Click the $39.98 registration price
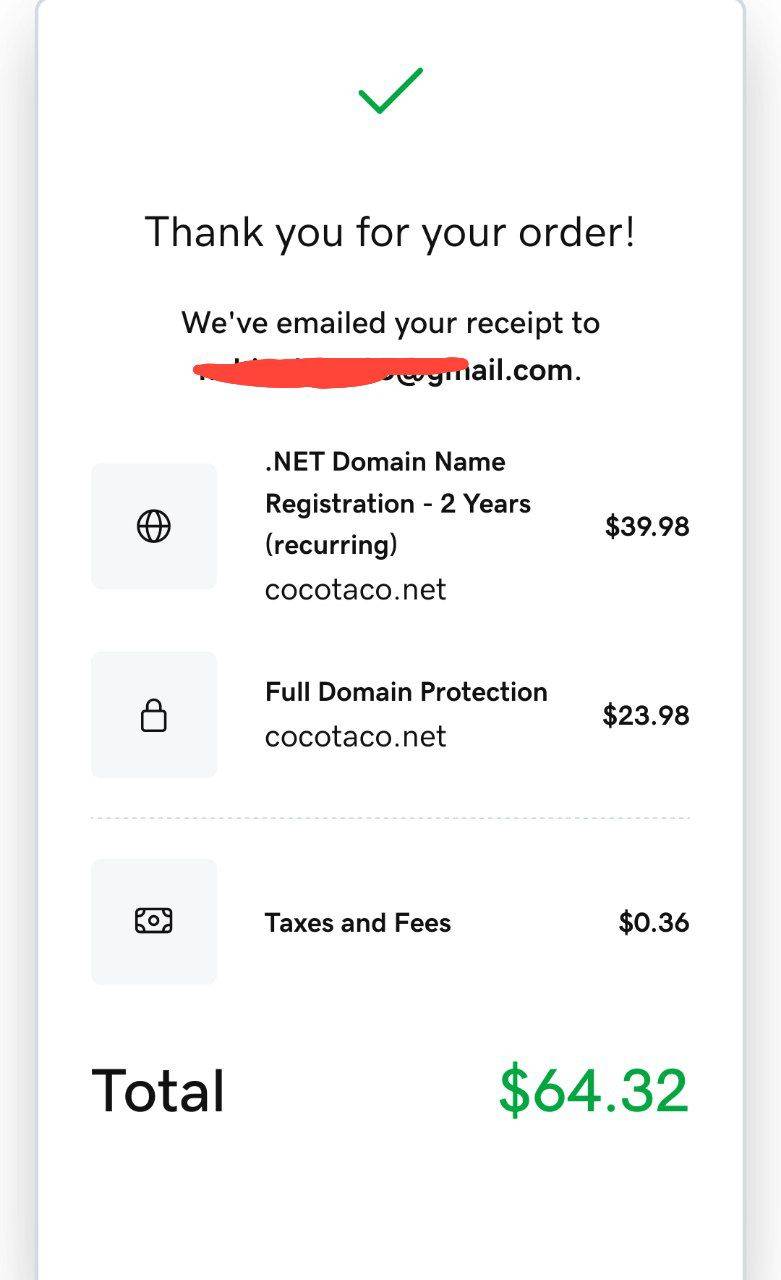 tap(646, 526)
